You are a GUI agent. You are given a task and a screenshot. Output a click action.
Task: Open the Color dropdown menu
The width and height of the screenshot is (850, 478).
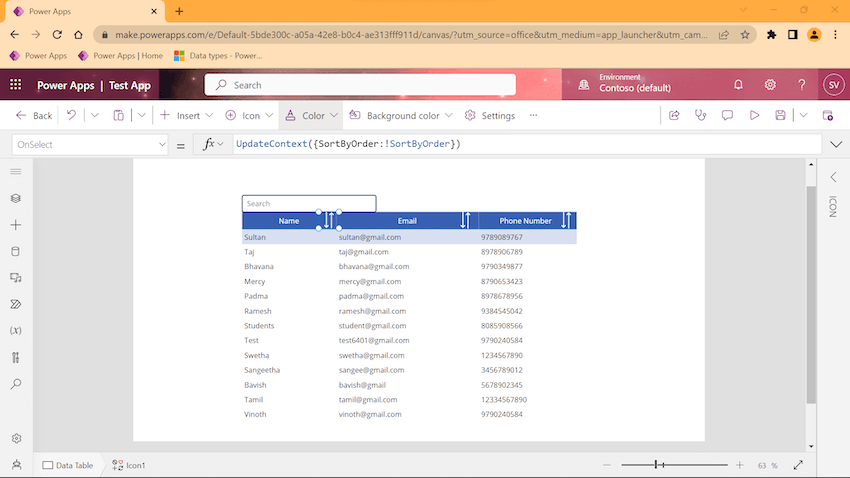pyautogui.click(x=311, y=115)
